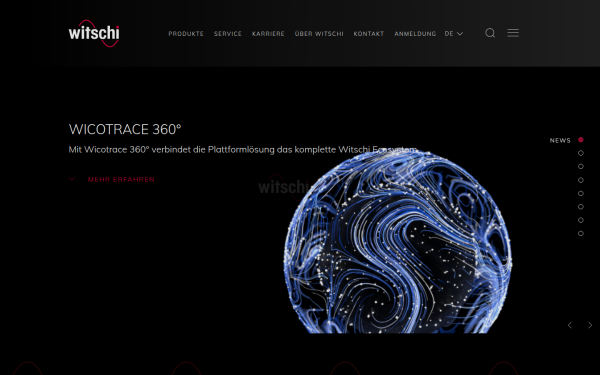600x375 pixels.
Task: Select the second slide indicator dot
Action: 580,153
